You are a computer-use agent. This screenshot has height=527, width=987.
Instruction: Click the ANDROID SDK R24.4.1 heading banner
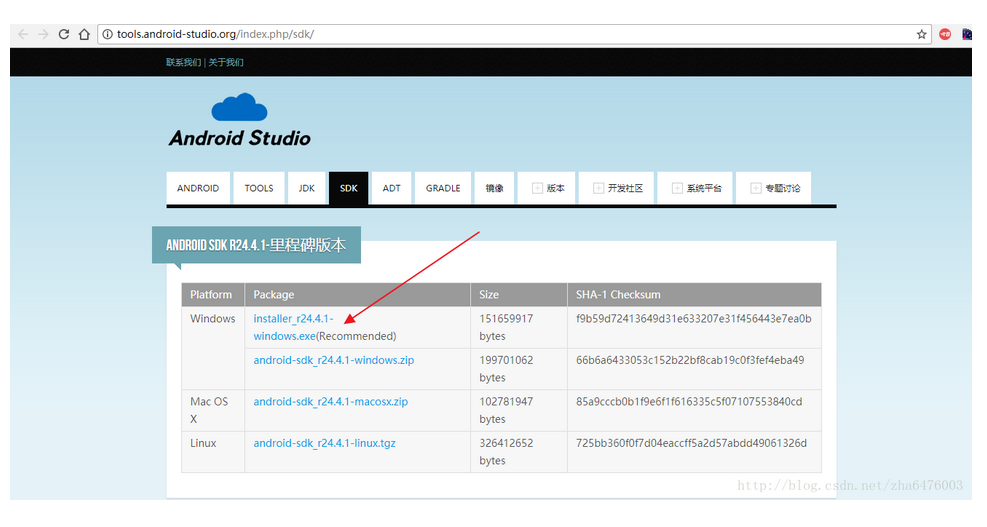[256, 245]
